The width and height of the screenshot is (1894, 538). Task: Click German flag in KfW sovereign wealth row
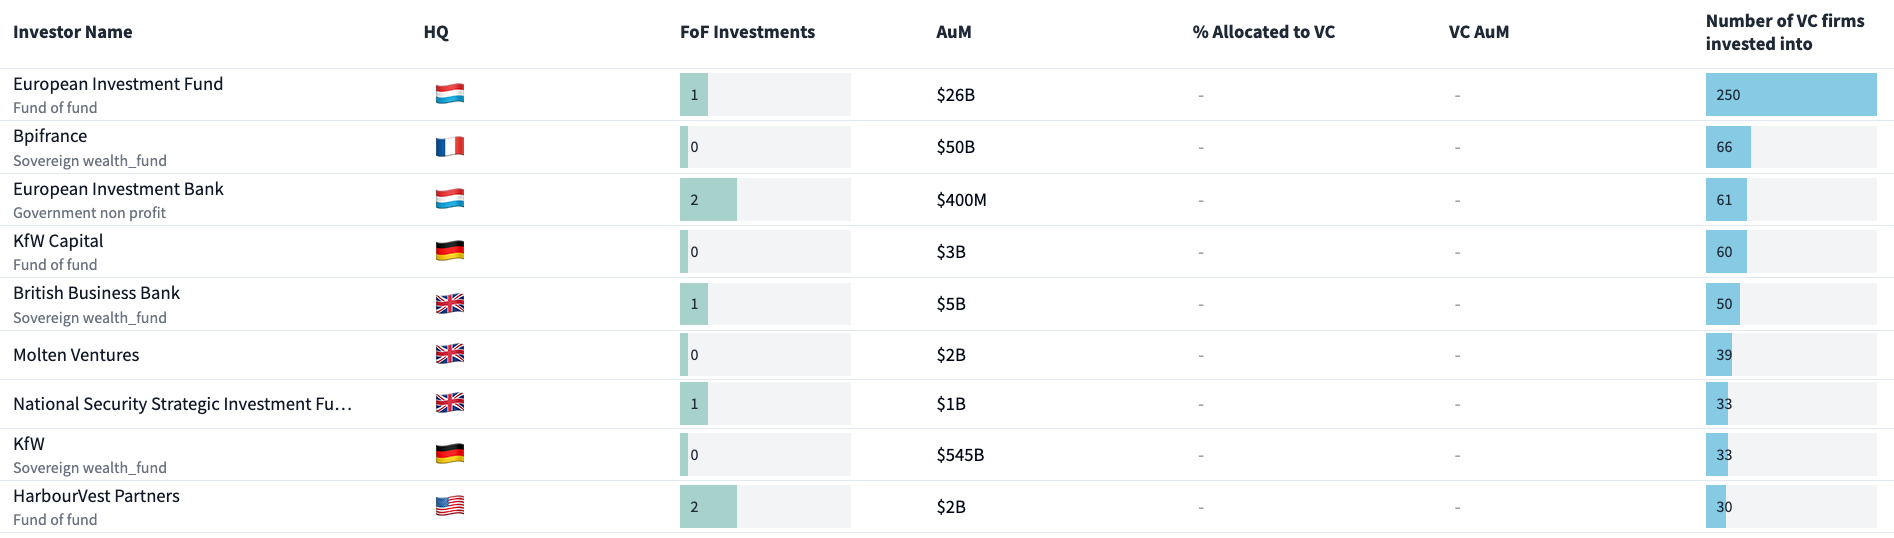[x=450, y=454]
